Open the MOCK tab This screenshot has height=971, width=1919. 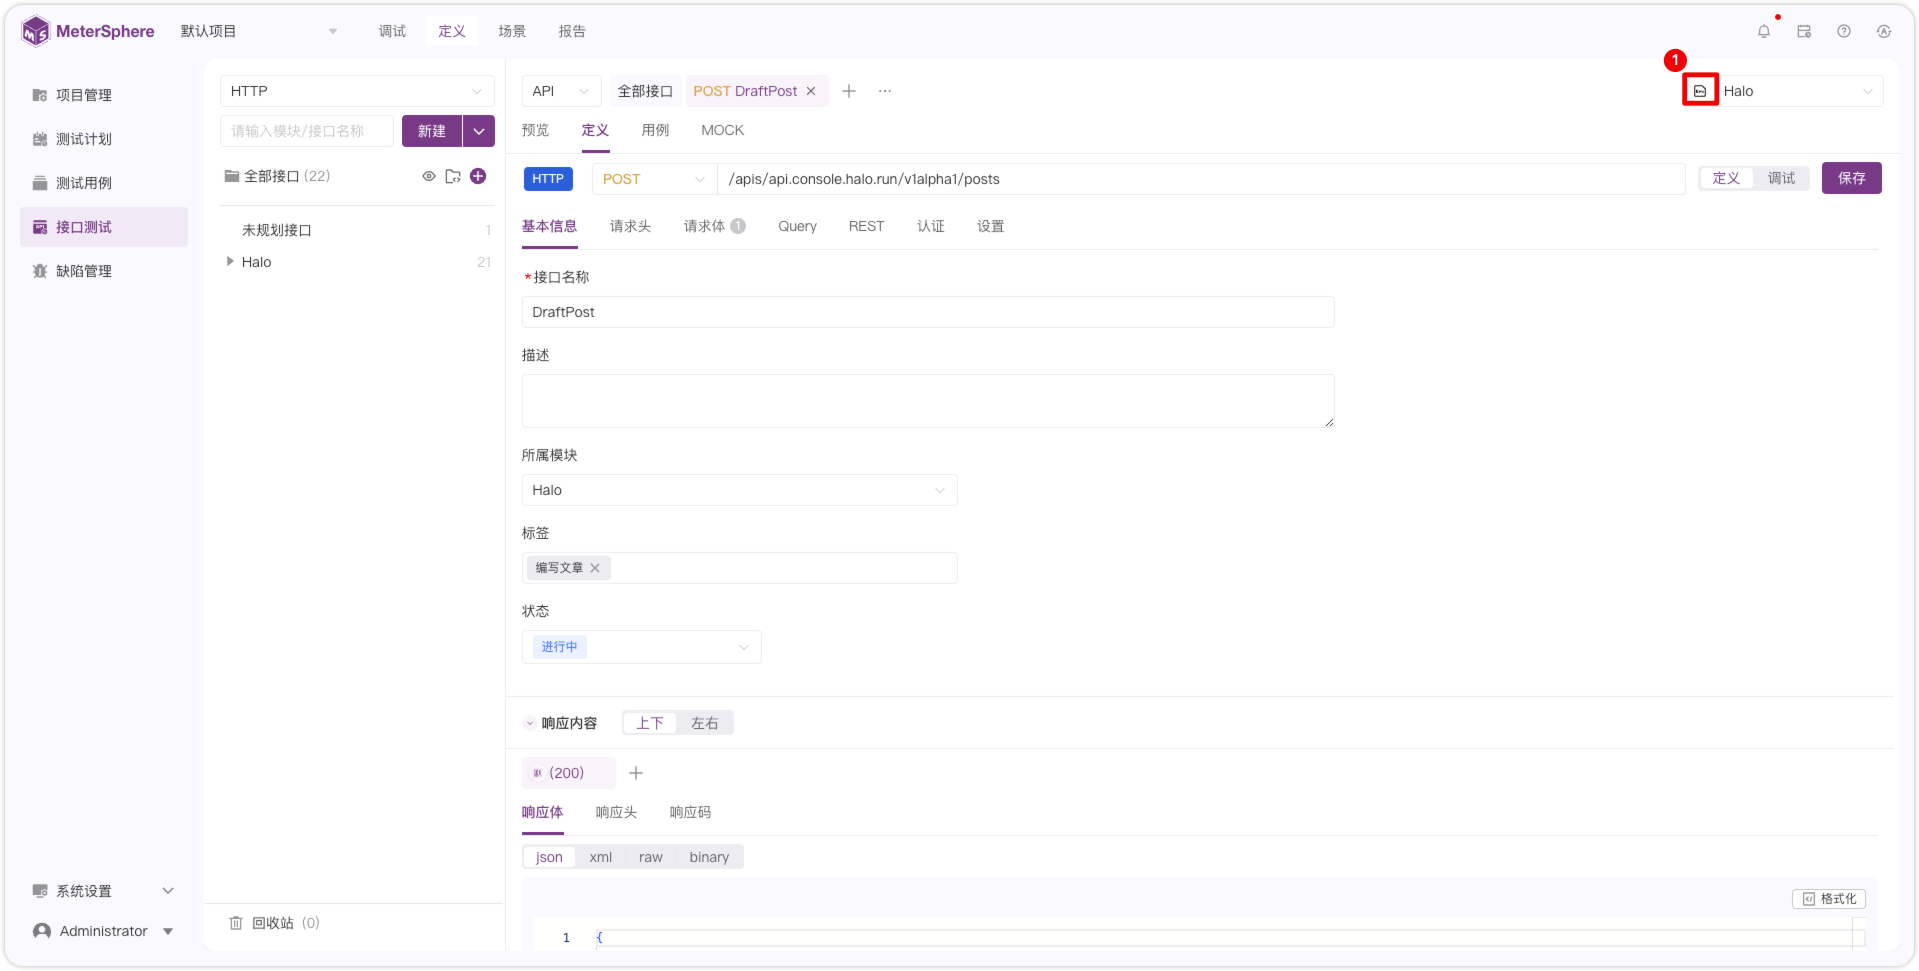[722, 130]
